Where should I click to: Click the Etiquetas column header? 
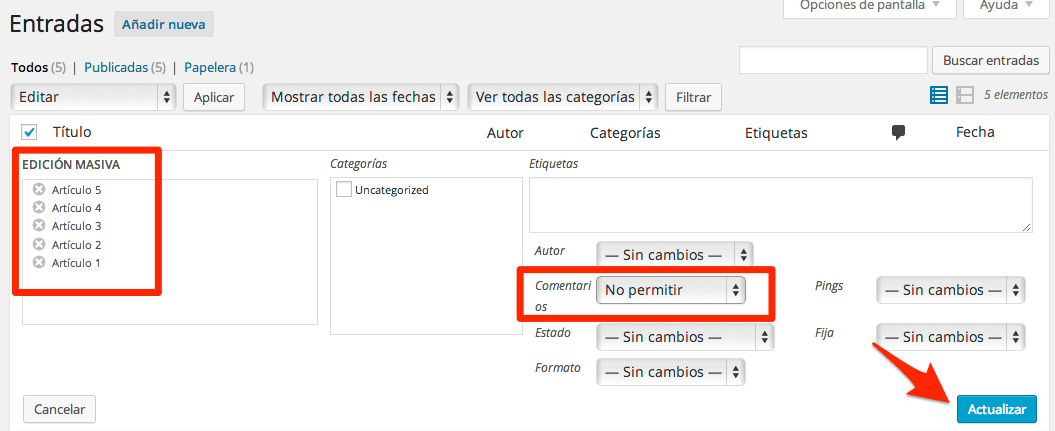(x=776, y=133)
